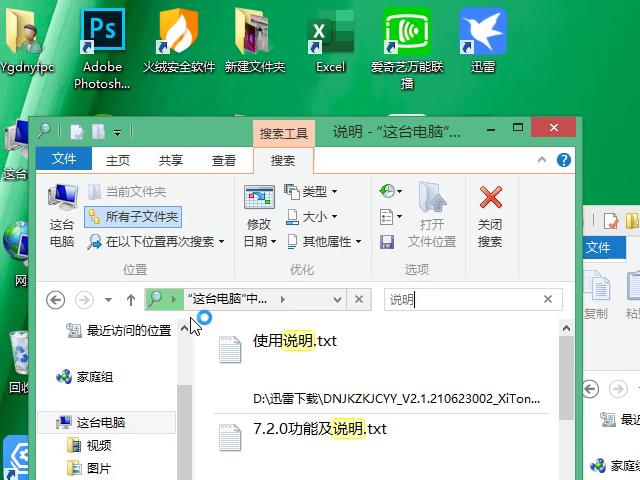640x480 pixels.
Task: Click the new folder icon in quick access toolbar
Action: [98, 132]
